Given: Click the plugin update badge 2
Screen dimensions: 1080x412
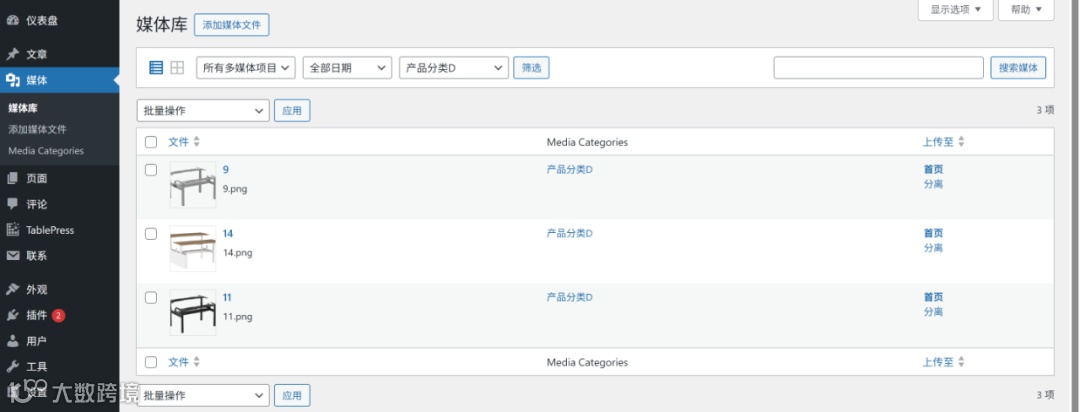Looking at the screenshot, I should [59, 316].
